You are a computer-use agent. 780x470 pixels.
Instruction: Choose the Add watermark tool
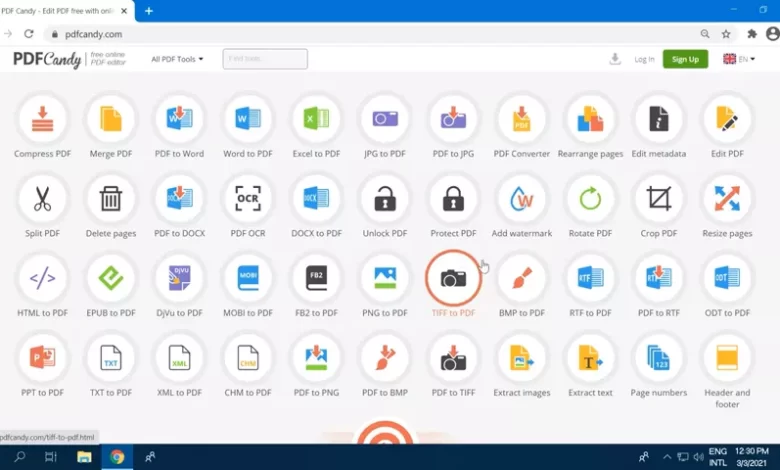coord(521,199)
